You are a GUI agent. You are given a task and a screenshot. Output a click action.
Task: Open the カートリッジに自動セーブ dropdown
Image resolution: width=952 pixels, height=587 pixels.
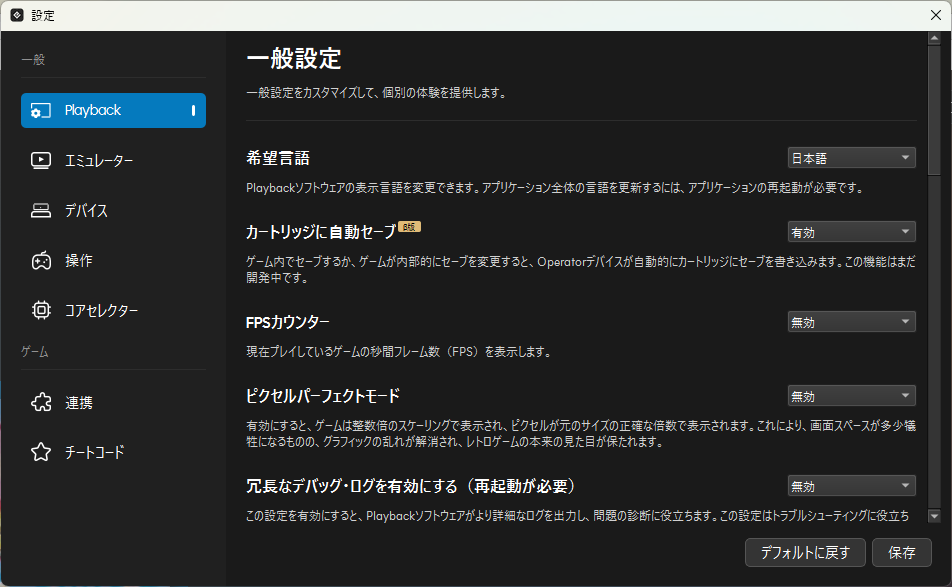pos(851,232)
